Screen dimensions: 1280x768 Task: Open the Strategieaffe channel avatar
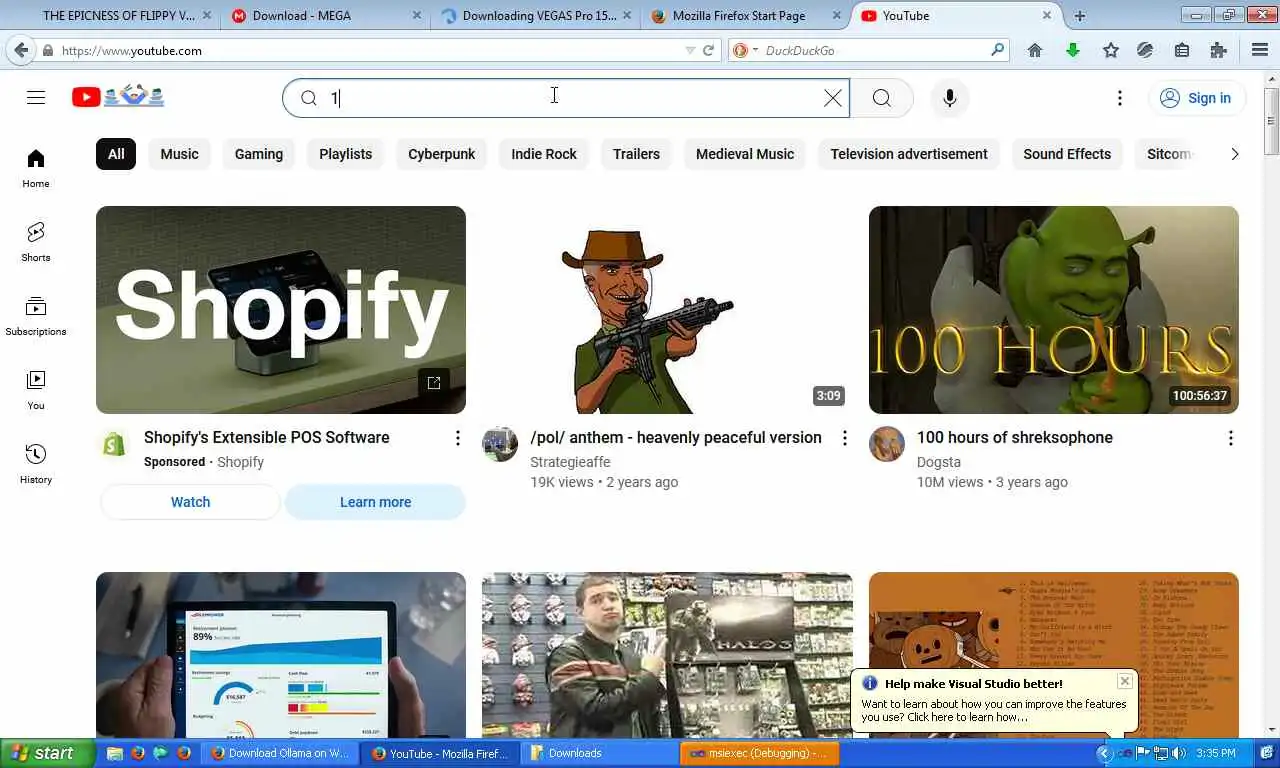click(500, 444)
